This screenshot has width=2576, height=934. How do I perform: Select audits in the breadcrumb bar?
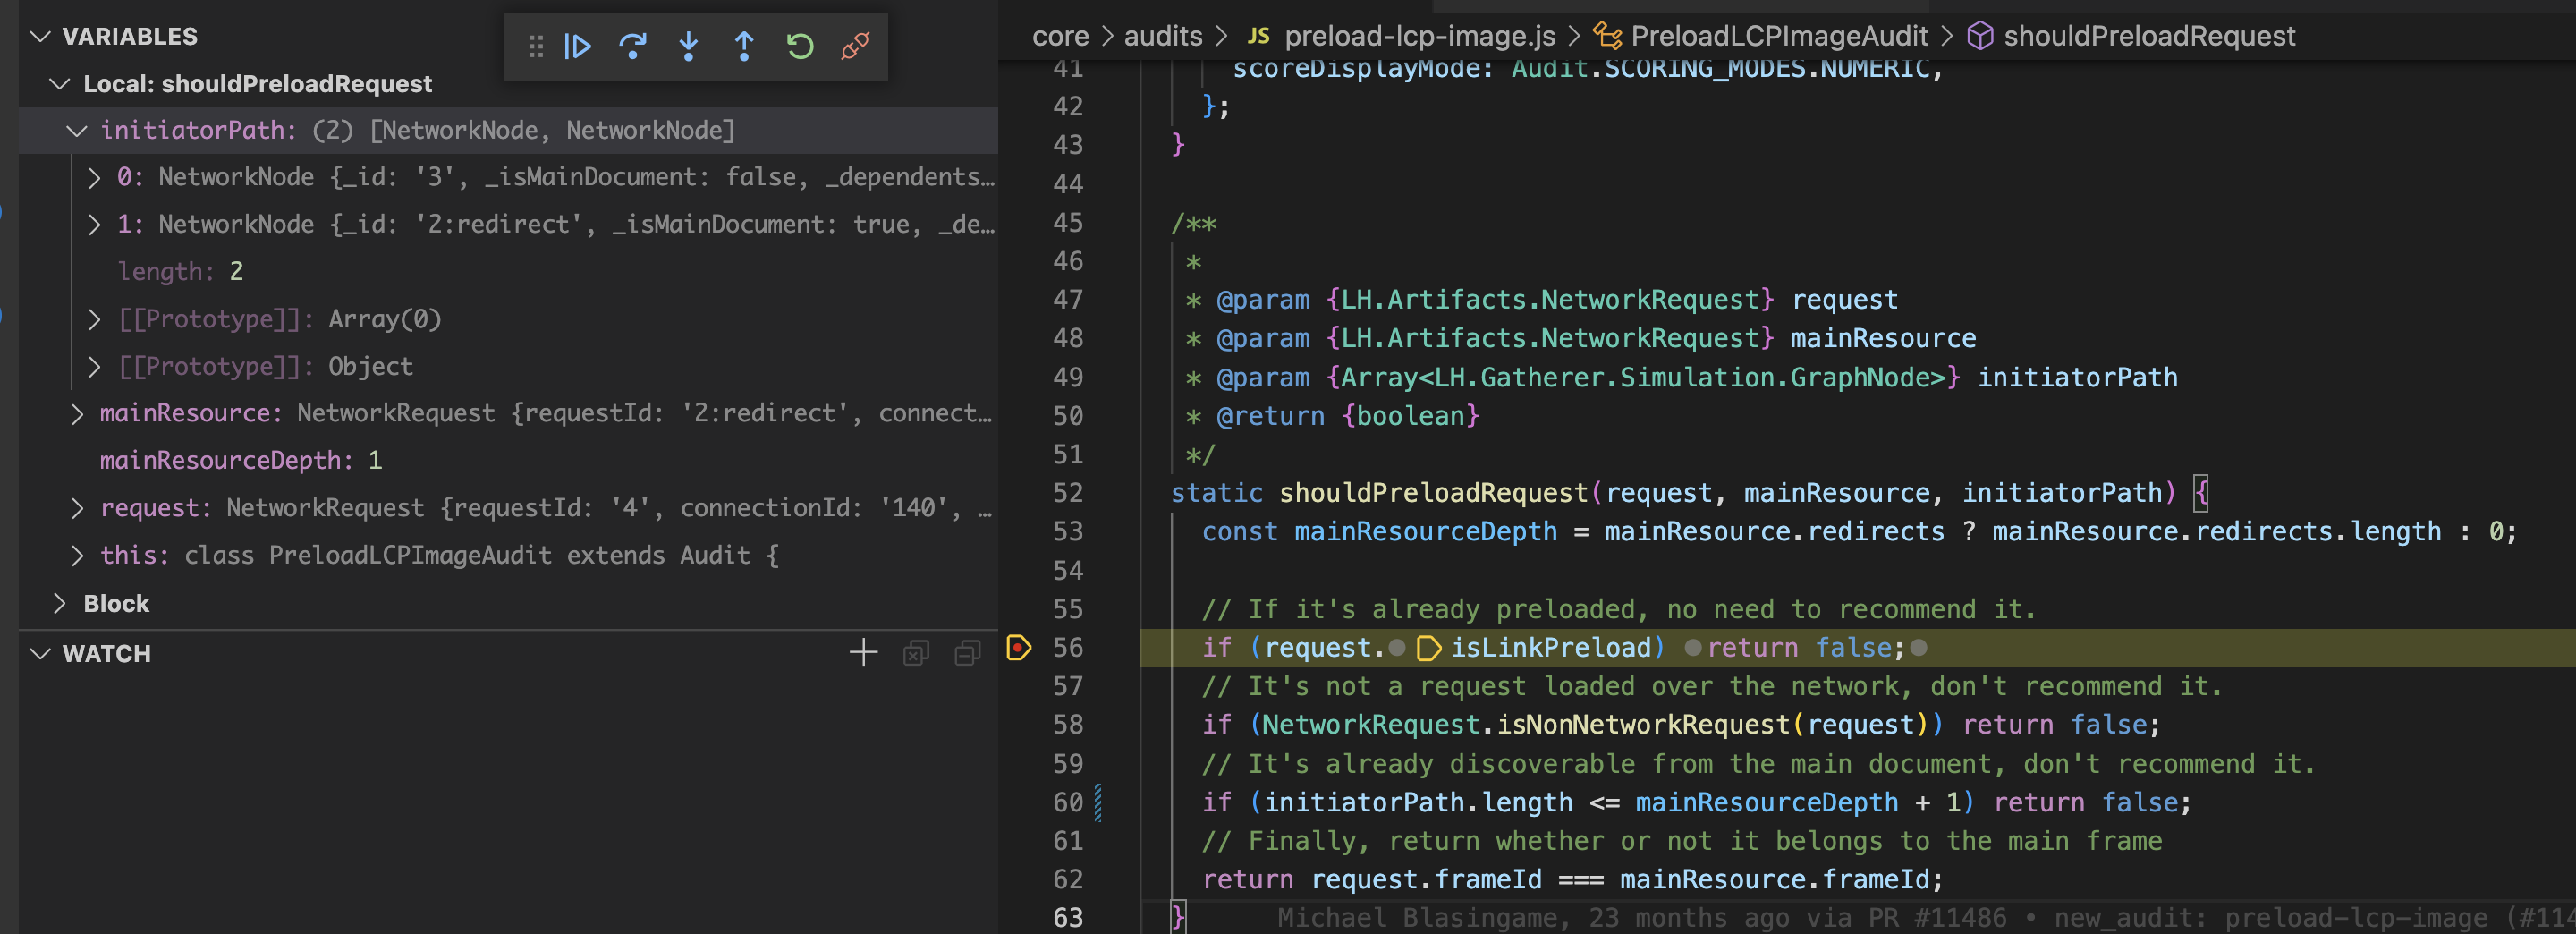pyautogui.click(x=1163, y=36)
